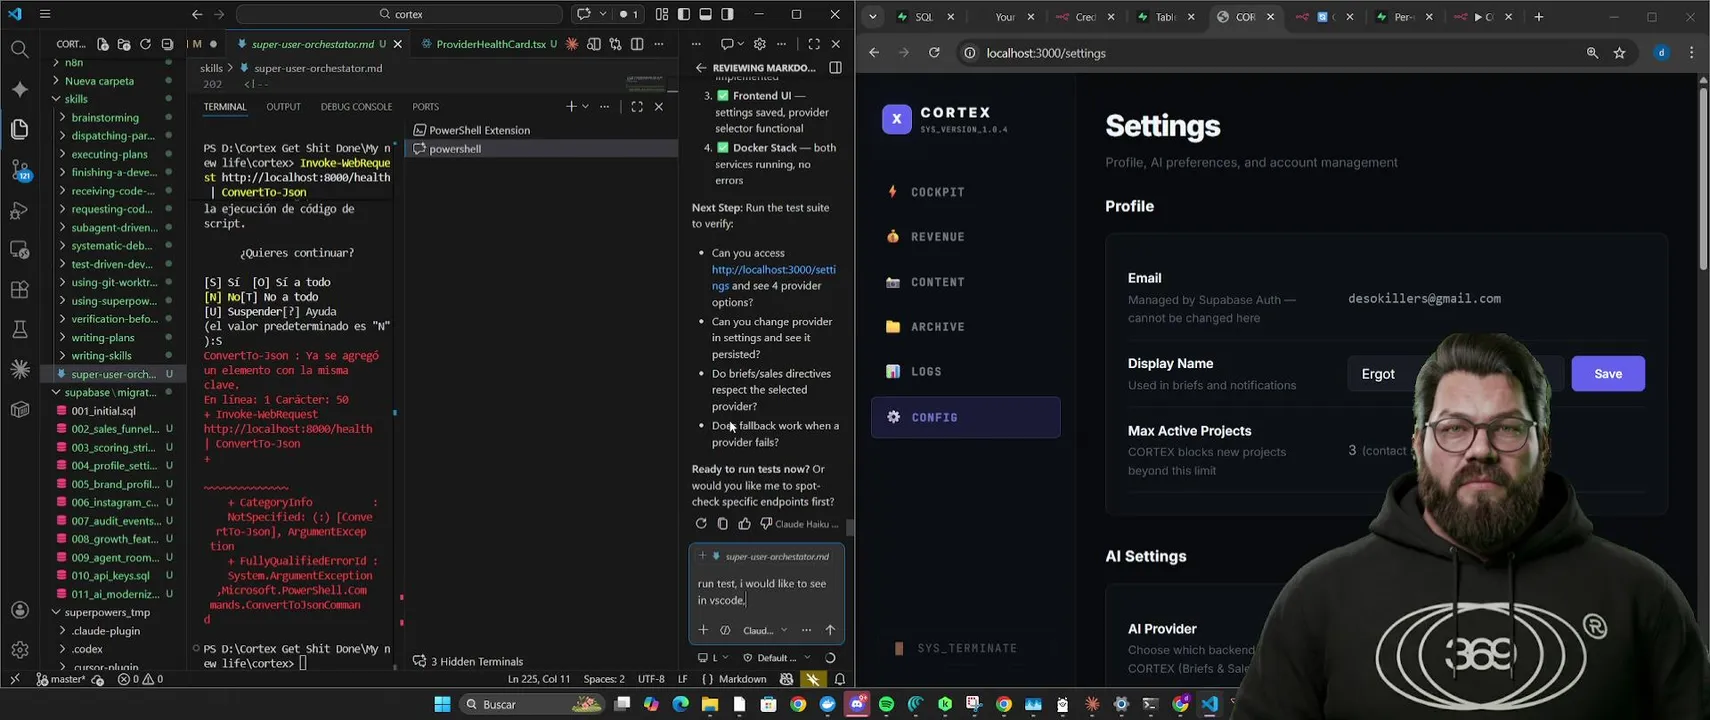
Task: Go back arrow in chat panel header
Action: click(701, 68)
